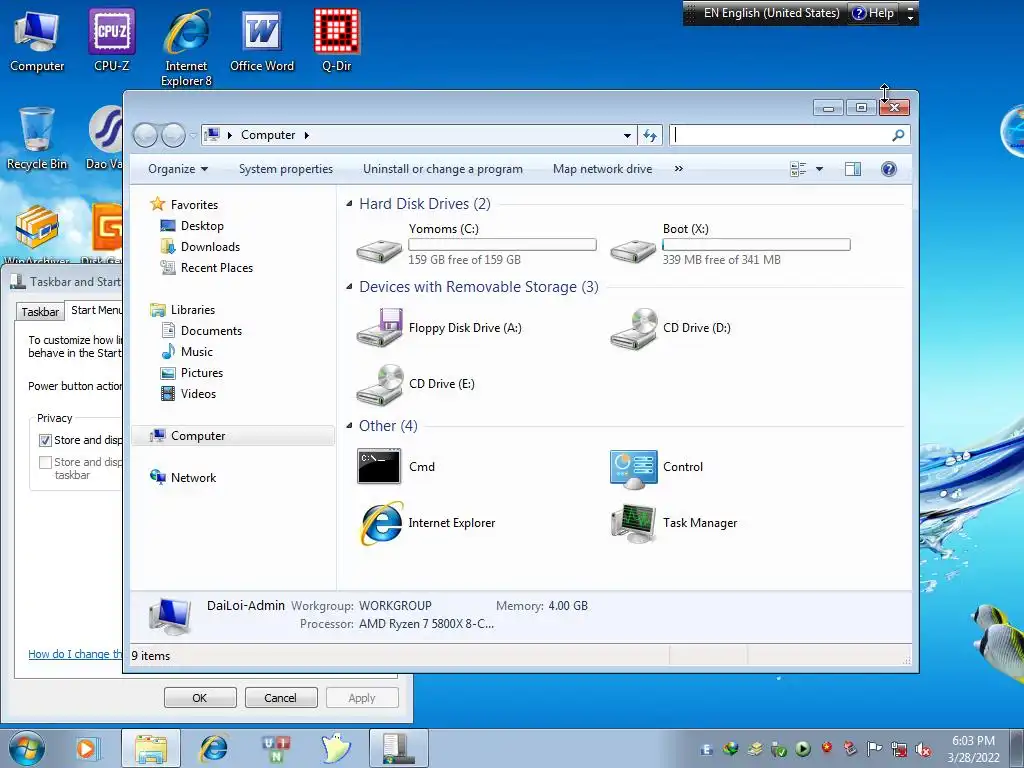
Task: Click the Windows Explorer taskbar button
Action: coord(151,748)
